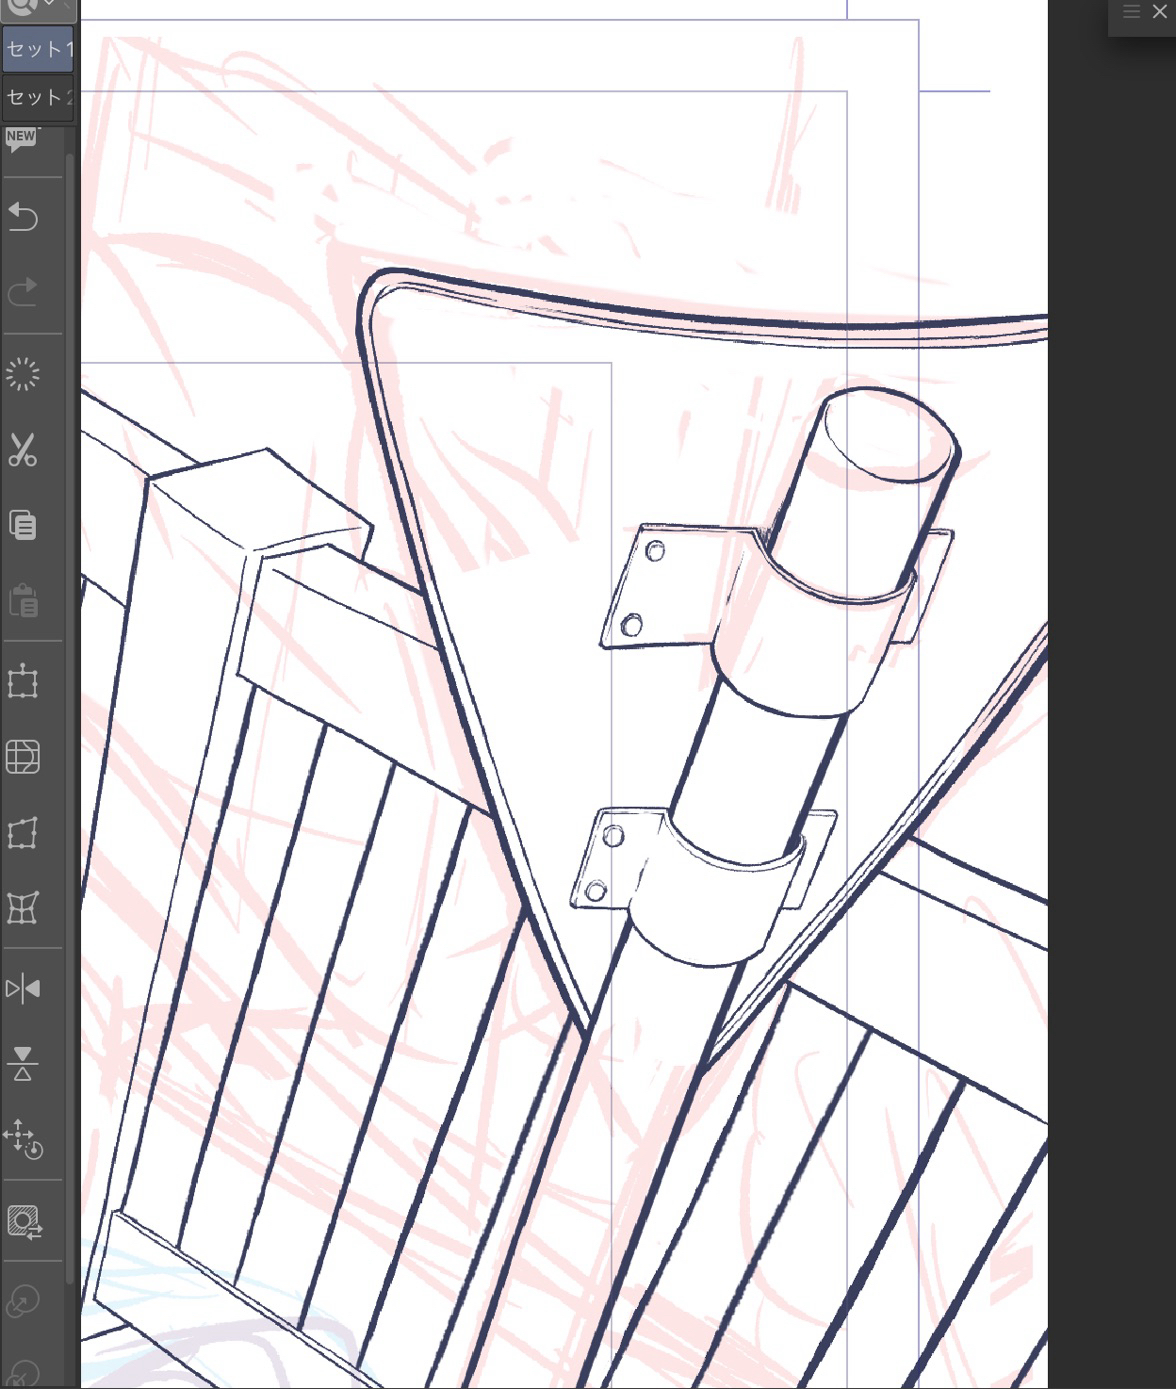This screenshot has width=1176, height=1389.
Task: Click the hatched square with swap arrows icon
Action: click(x=24, y=1222)
